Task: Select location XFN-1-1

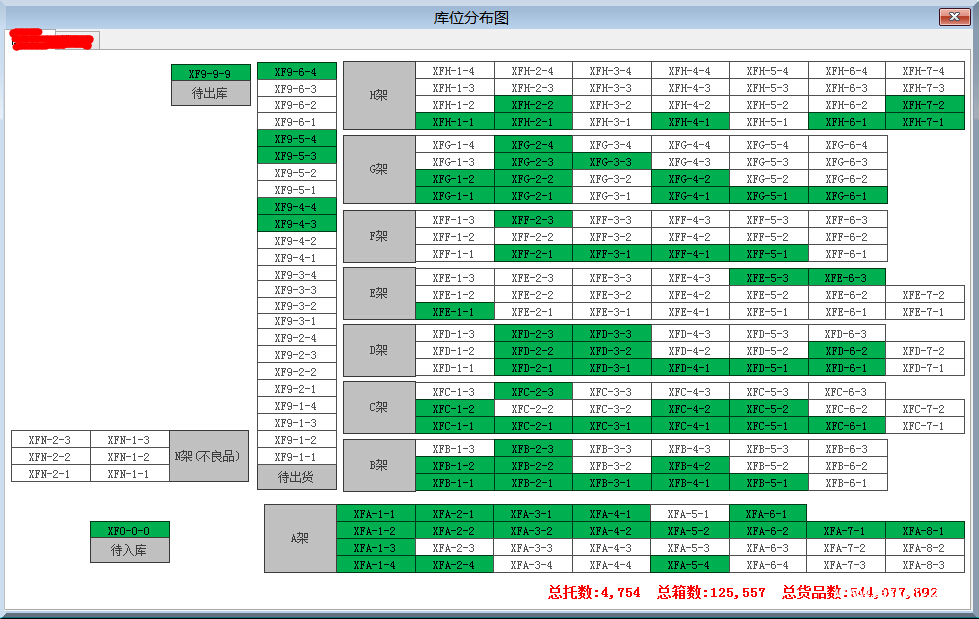Action: coord(129,474)
